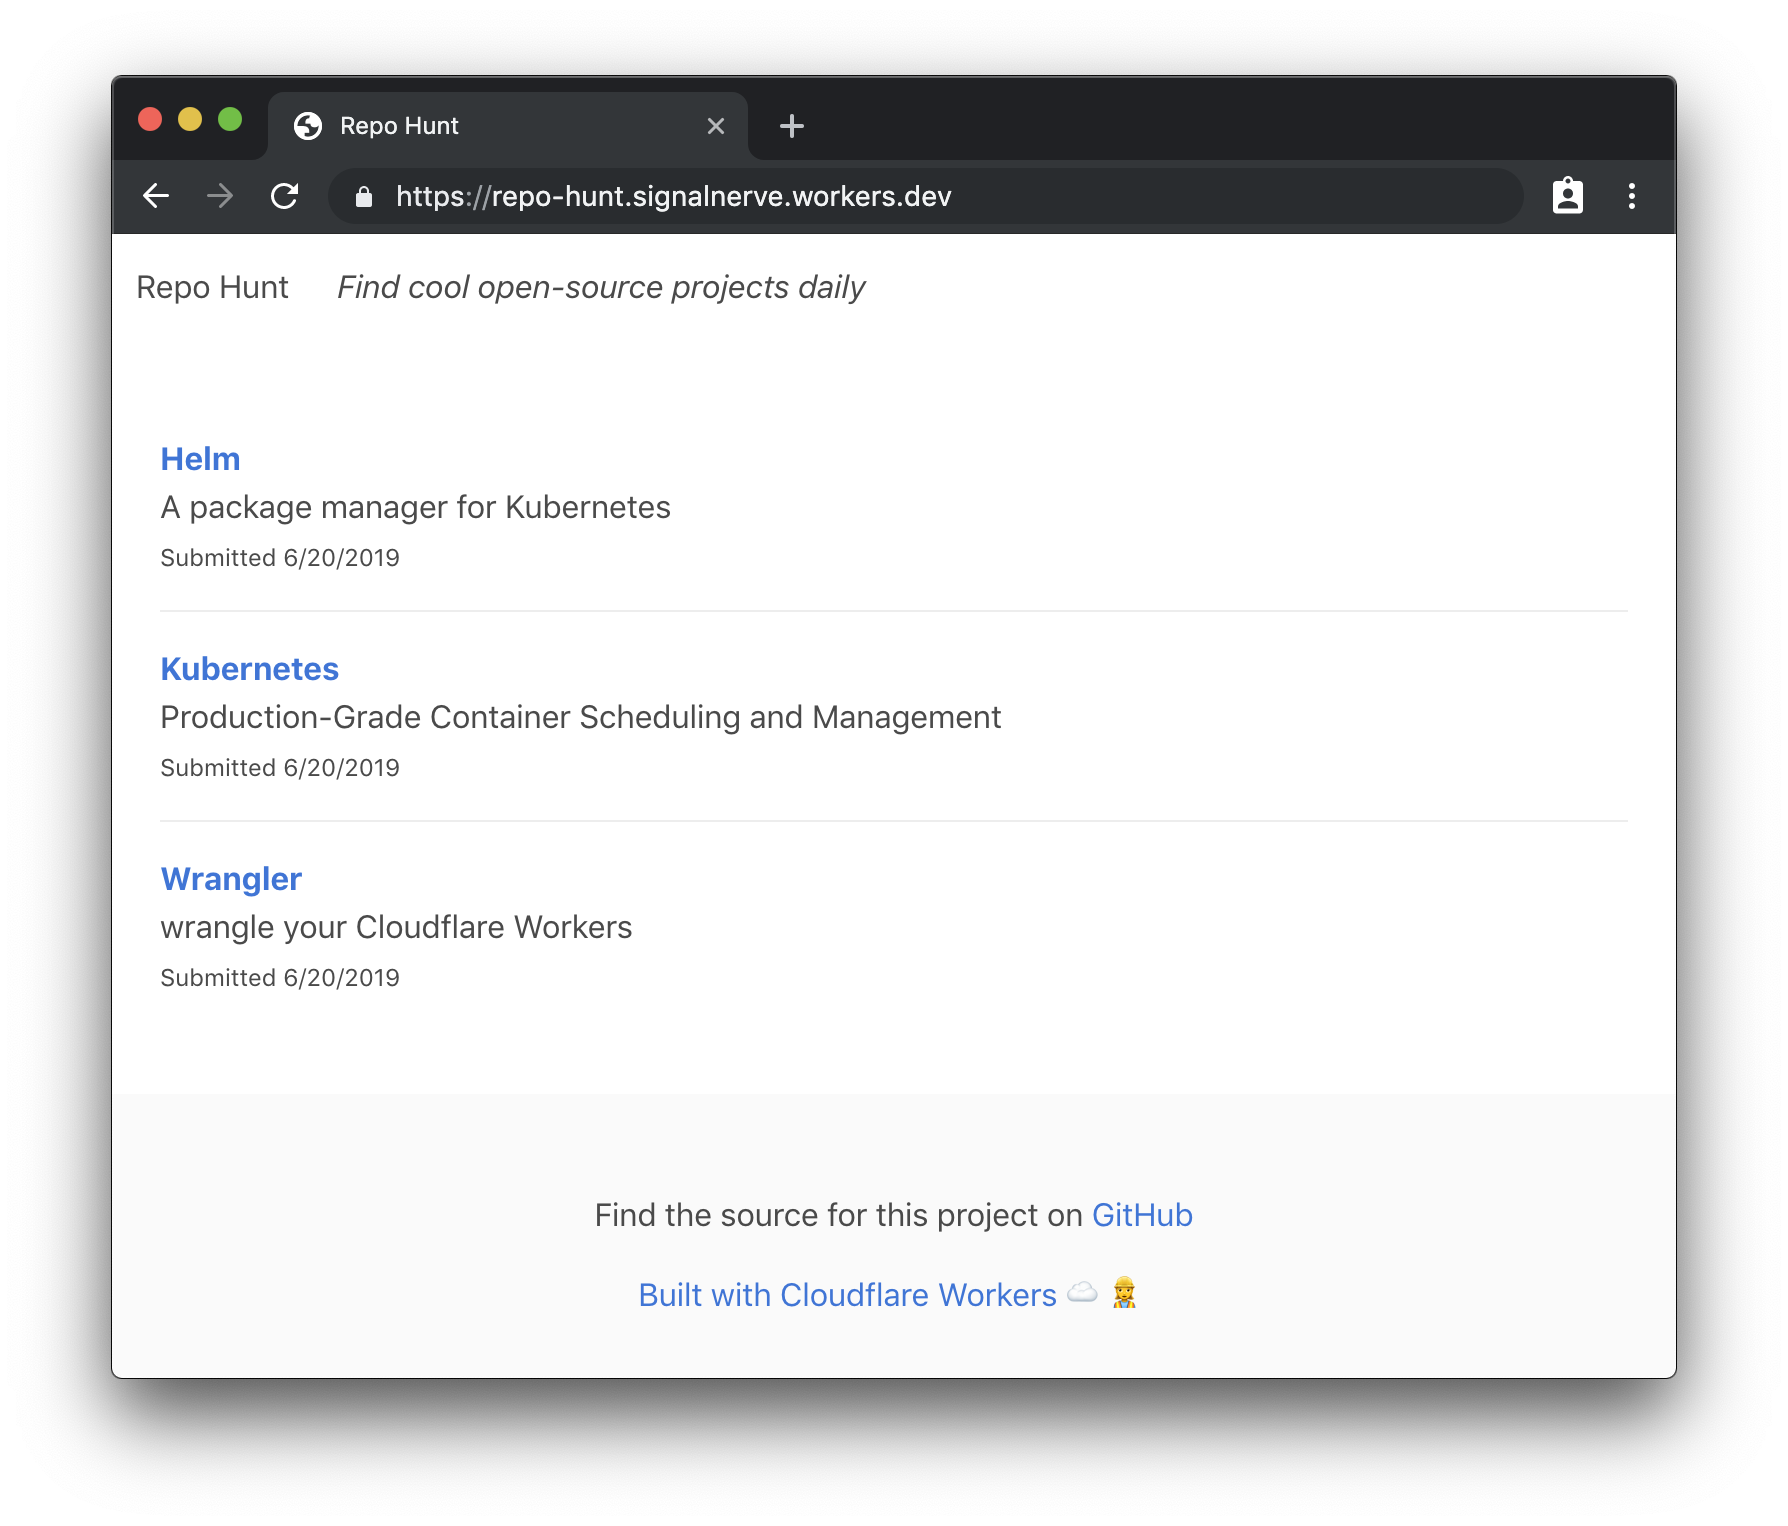The image size is (1788, 1526).
Task: Click the text 'Find cool open-source projects daily'
Action: (x=601, y=288)
